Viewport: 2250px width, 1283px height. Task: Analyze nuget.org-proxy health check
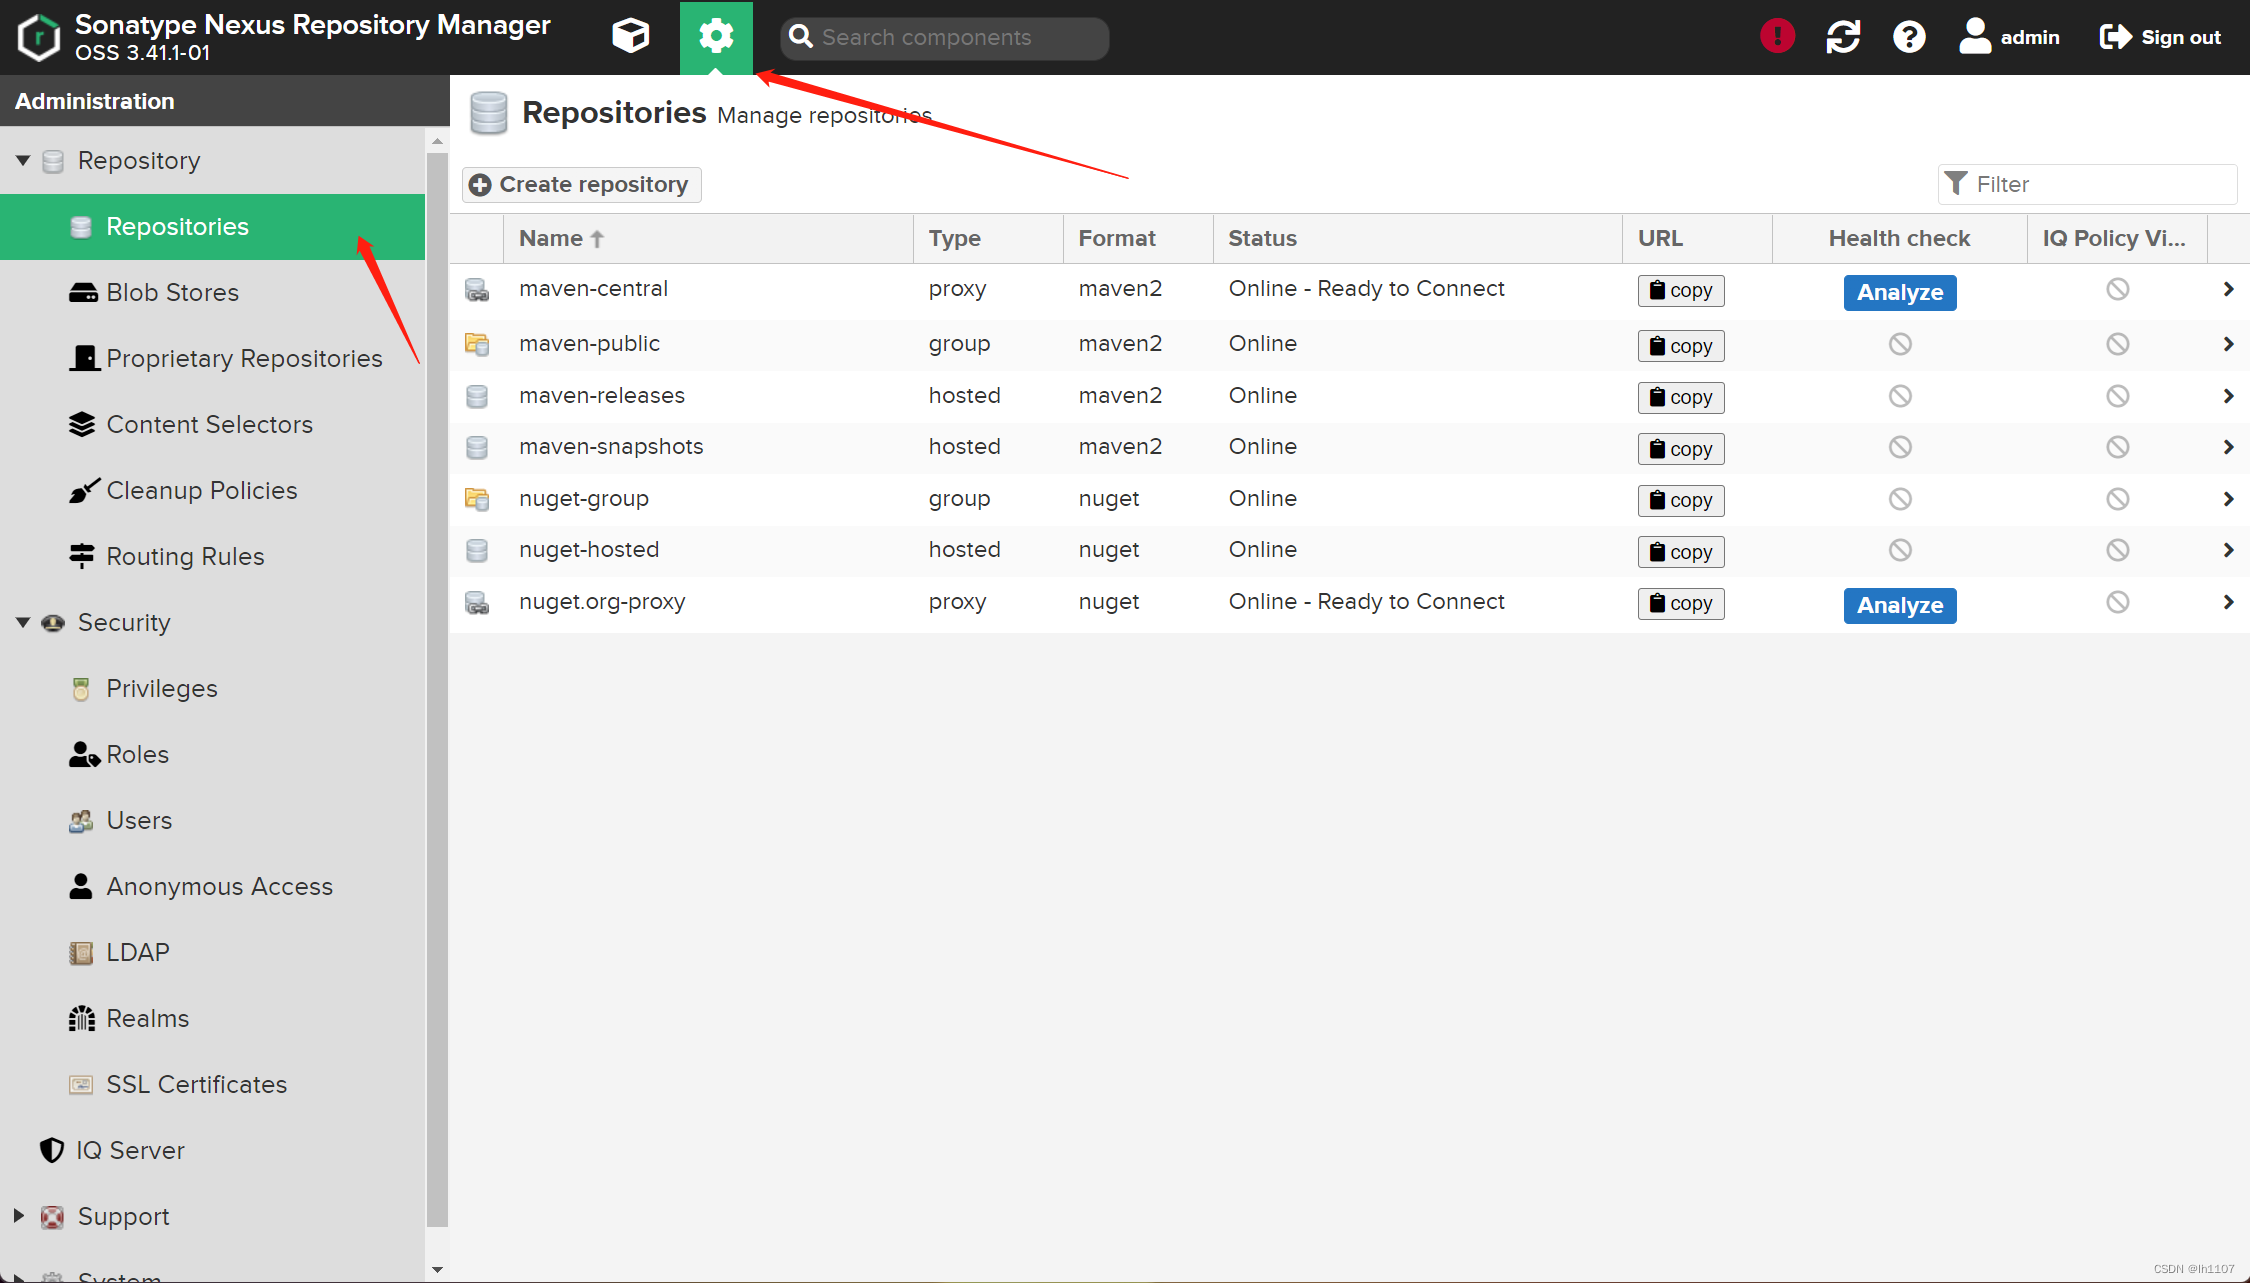(x=1900, y=605)
